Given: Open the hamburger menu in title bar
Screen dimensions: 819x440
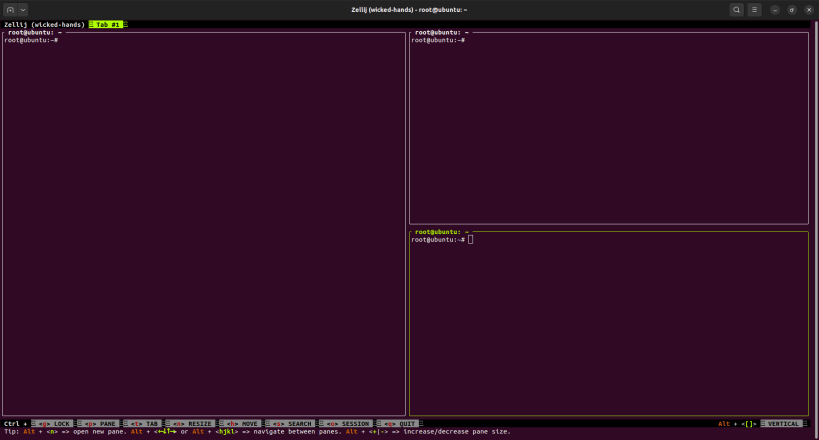Looking at the screenshot, I should (x=754, y=10).
